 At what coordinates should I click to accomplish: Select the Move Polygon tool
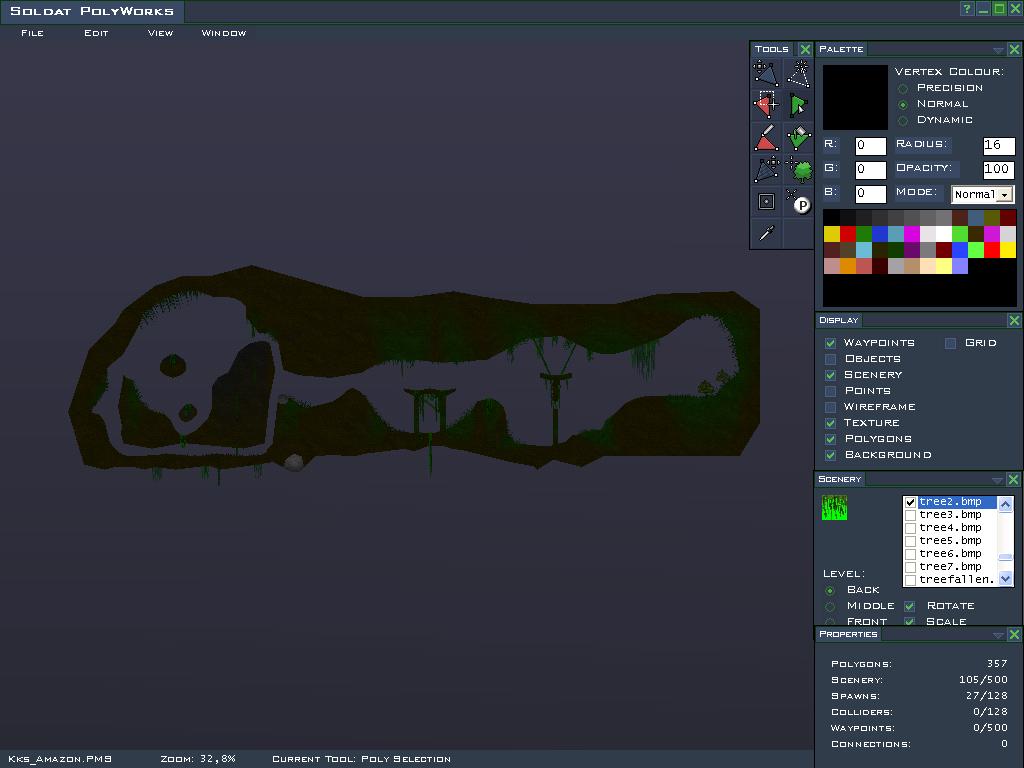pyautogui.click(x=766, y=74)
